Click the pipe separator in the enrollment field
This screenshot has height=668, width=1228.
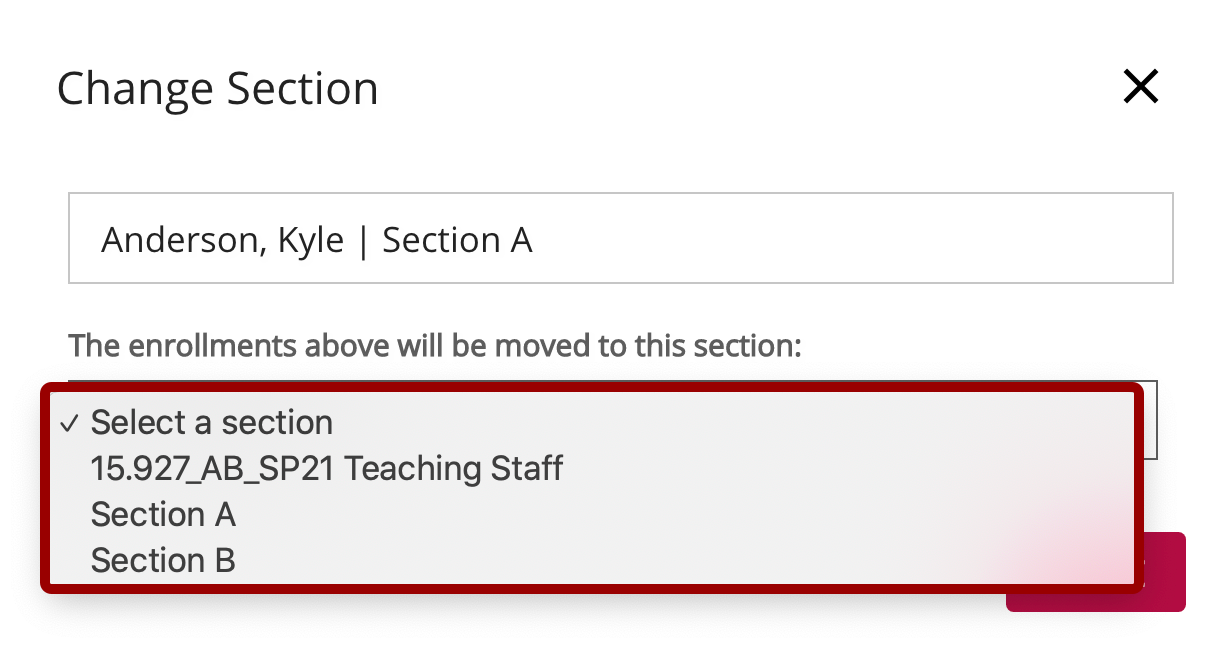(x=363, y=241)
